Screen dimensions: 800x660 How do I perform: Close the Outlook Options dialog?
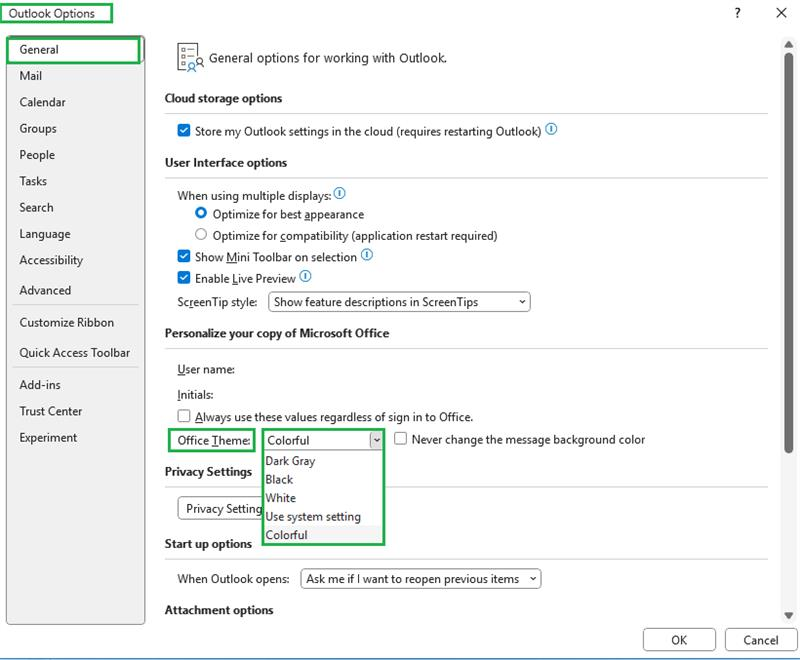tap(781, 13)
